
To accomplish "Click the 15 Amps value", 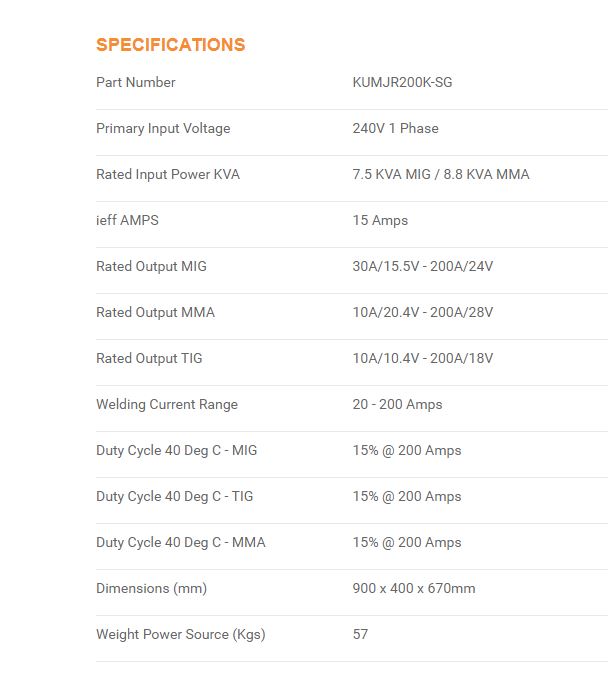I will 380,220.
